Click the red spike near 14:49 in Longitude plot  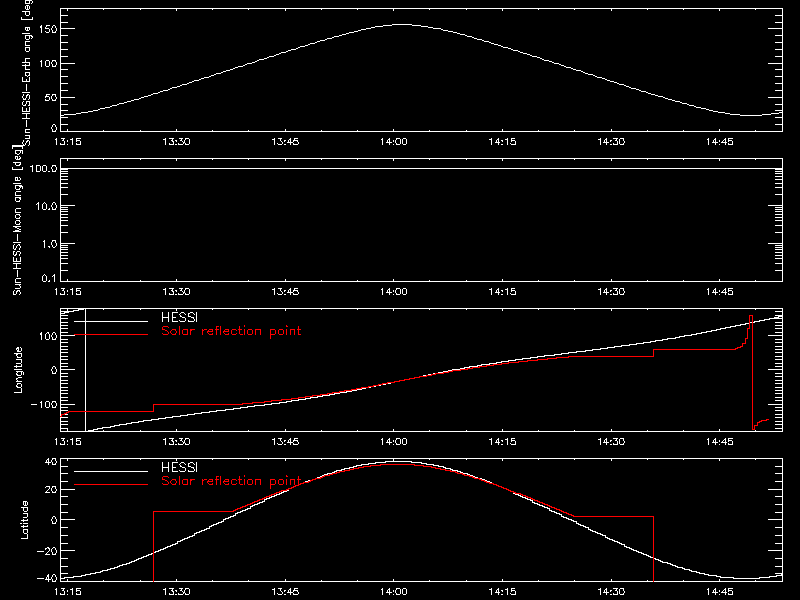pos(752,372)
